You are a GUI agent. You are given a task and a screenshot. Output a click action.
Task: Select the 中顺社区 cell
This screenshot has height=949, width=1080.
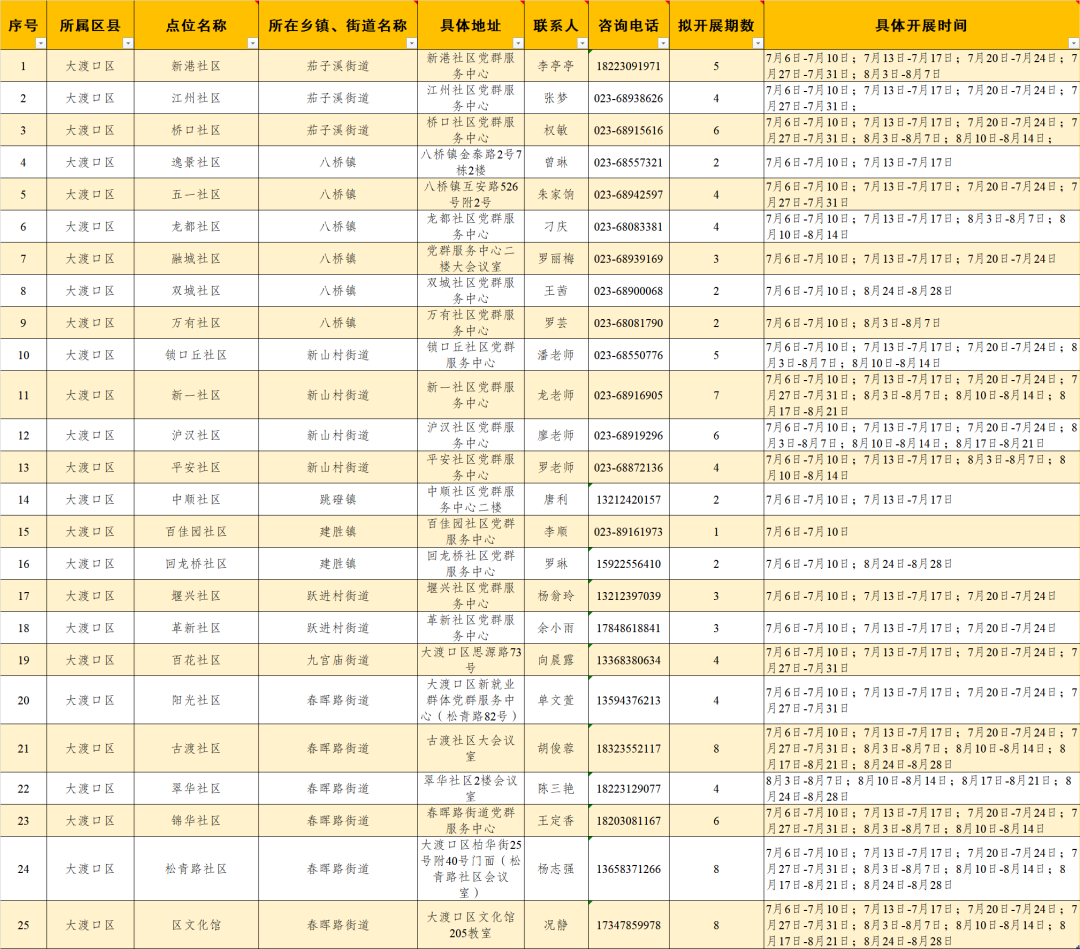point(196,500)
